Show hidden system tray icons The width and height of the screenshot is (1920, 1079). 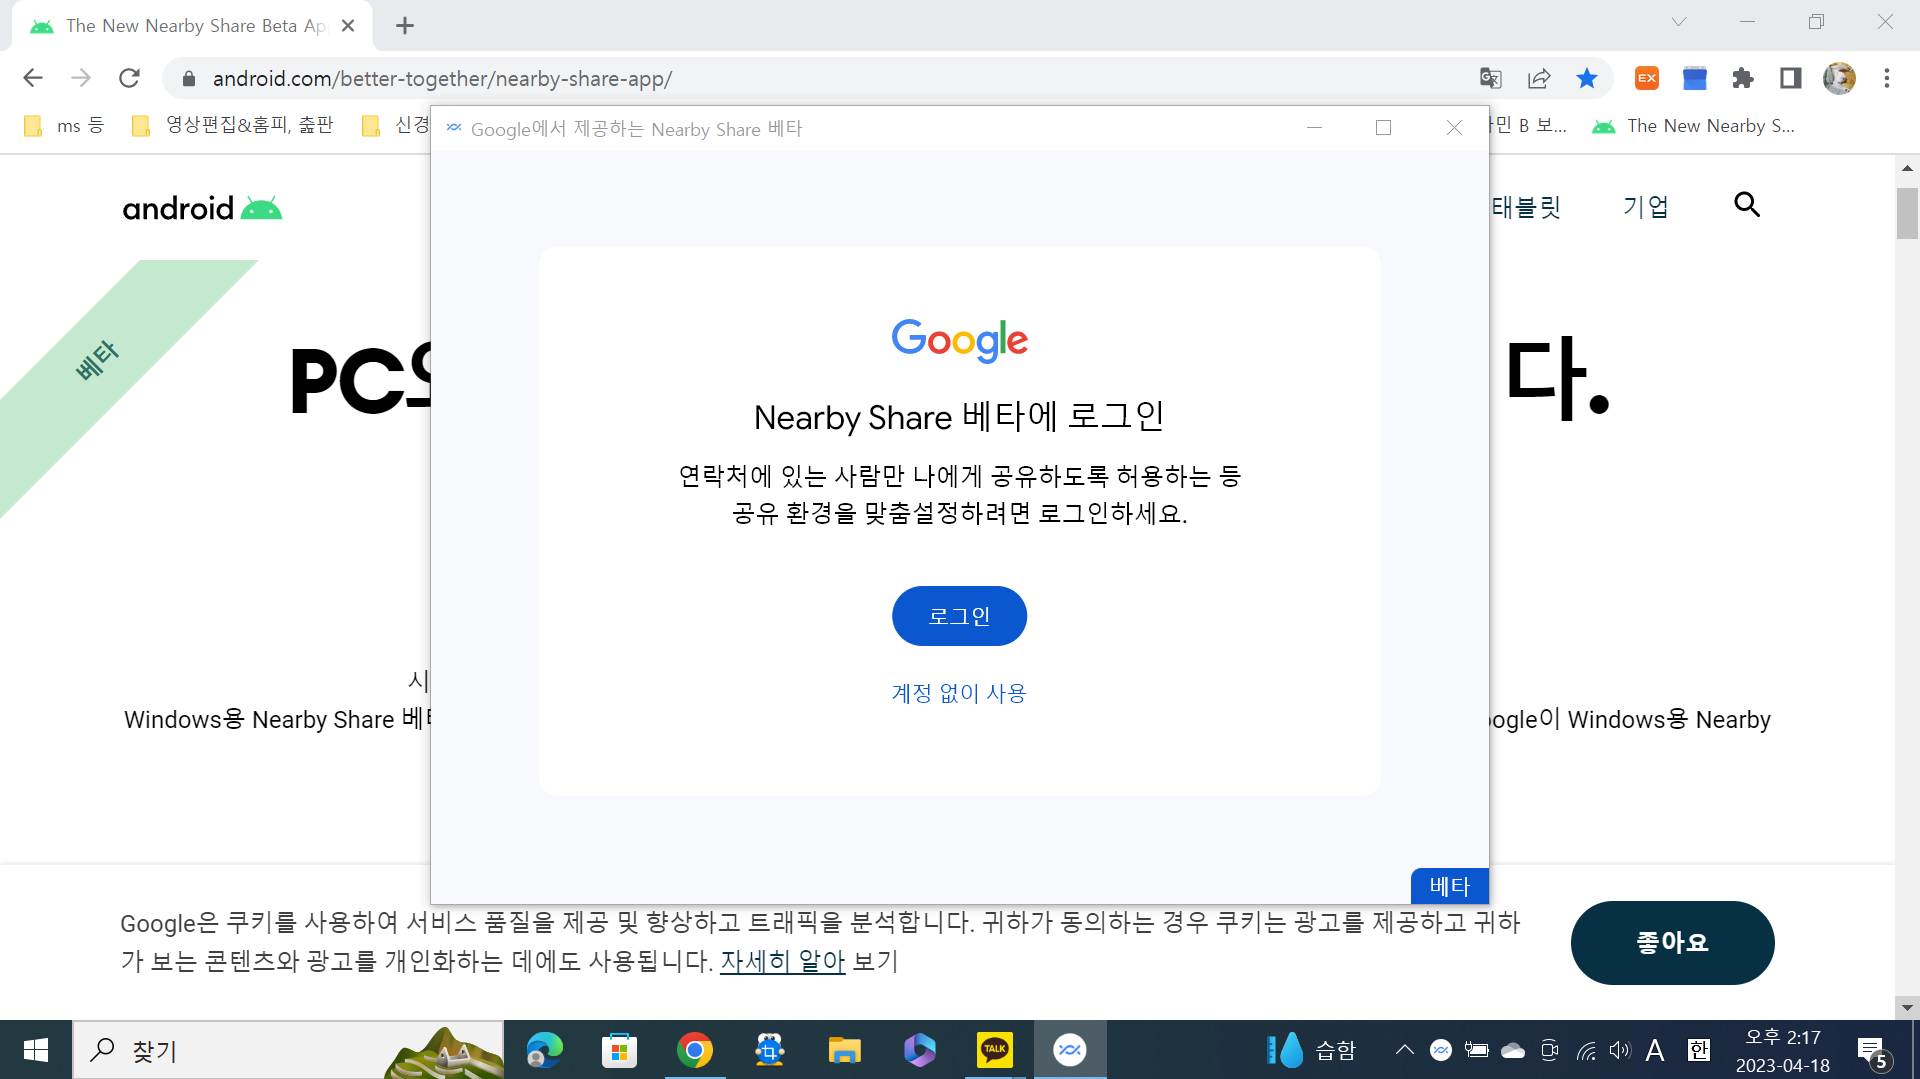pos(1405,1050)
